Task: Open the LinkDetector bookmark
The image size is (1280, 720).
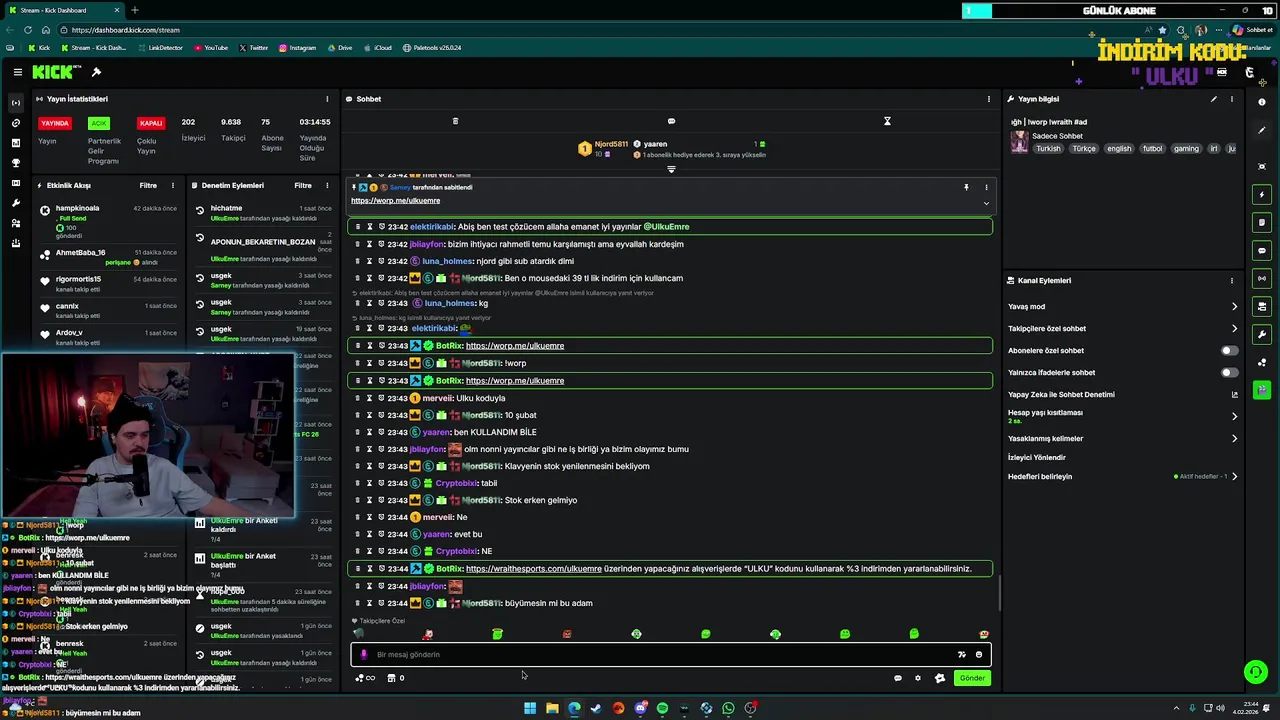Action: click(x=160, y=48)
